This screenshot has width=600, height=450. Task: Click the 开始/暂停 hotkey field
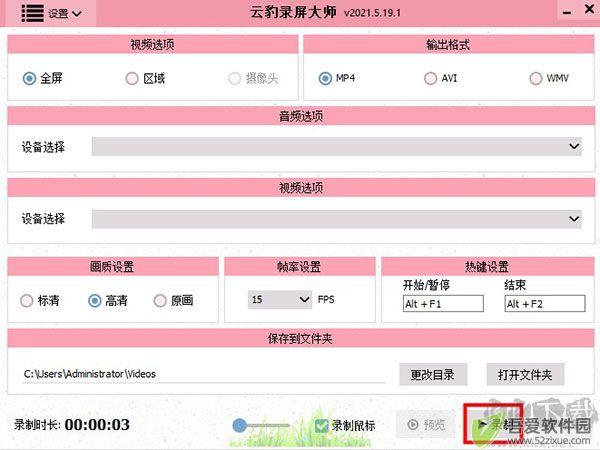tap(443, 304)
